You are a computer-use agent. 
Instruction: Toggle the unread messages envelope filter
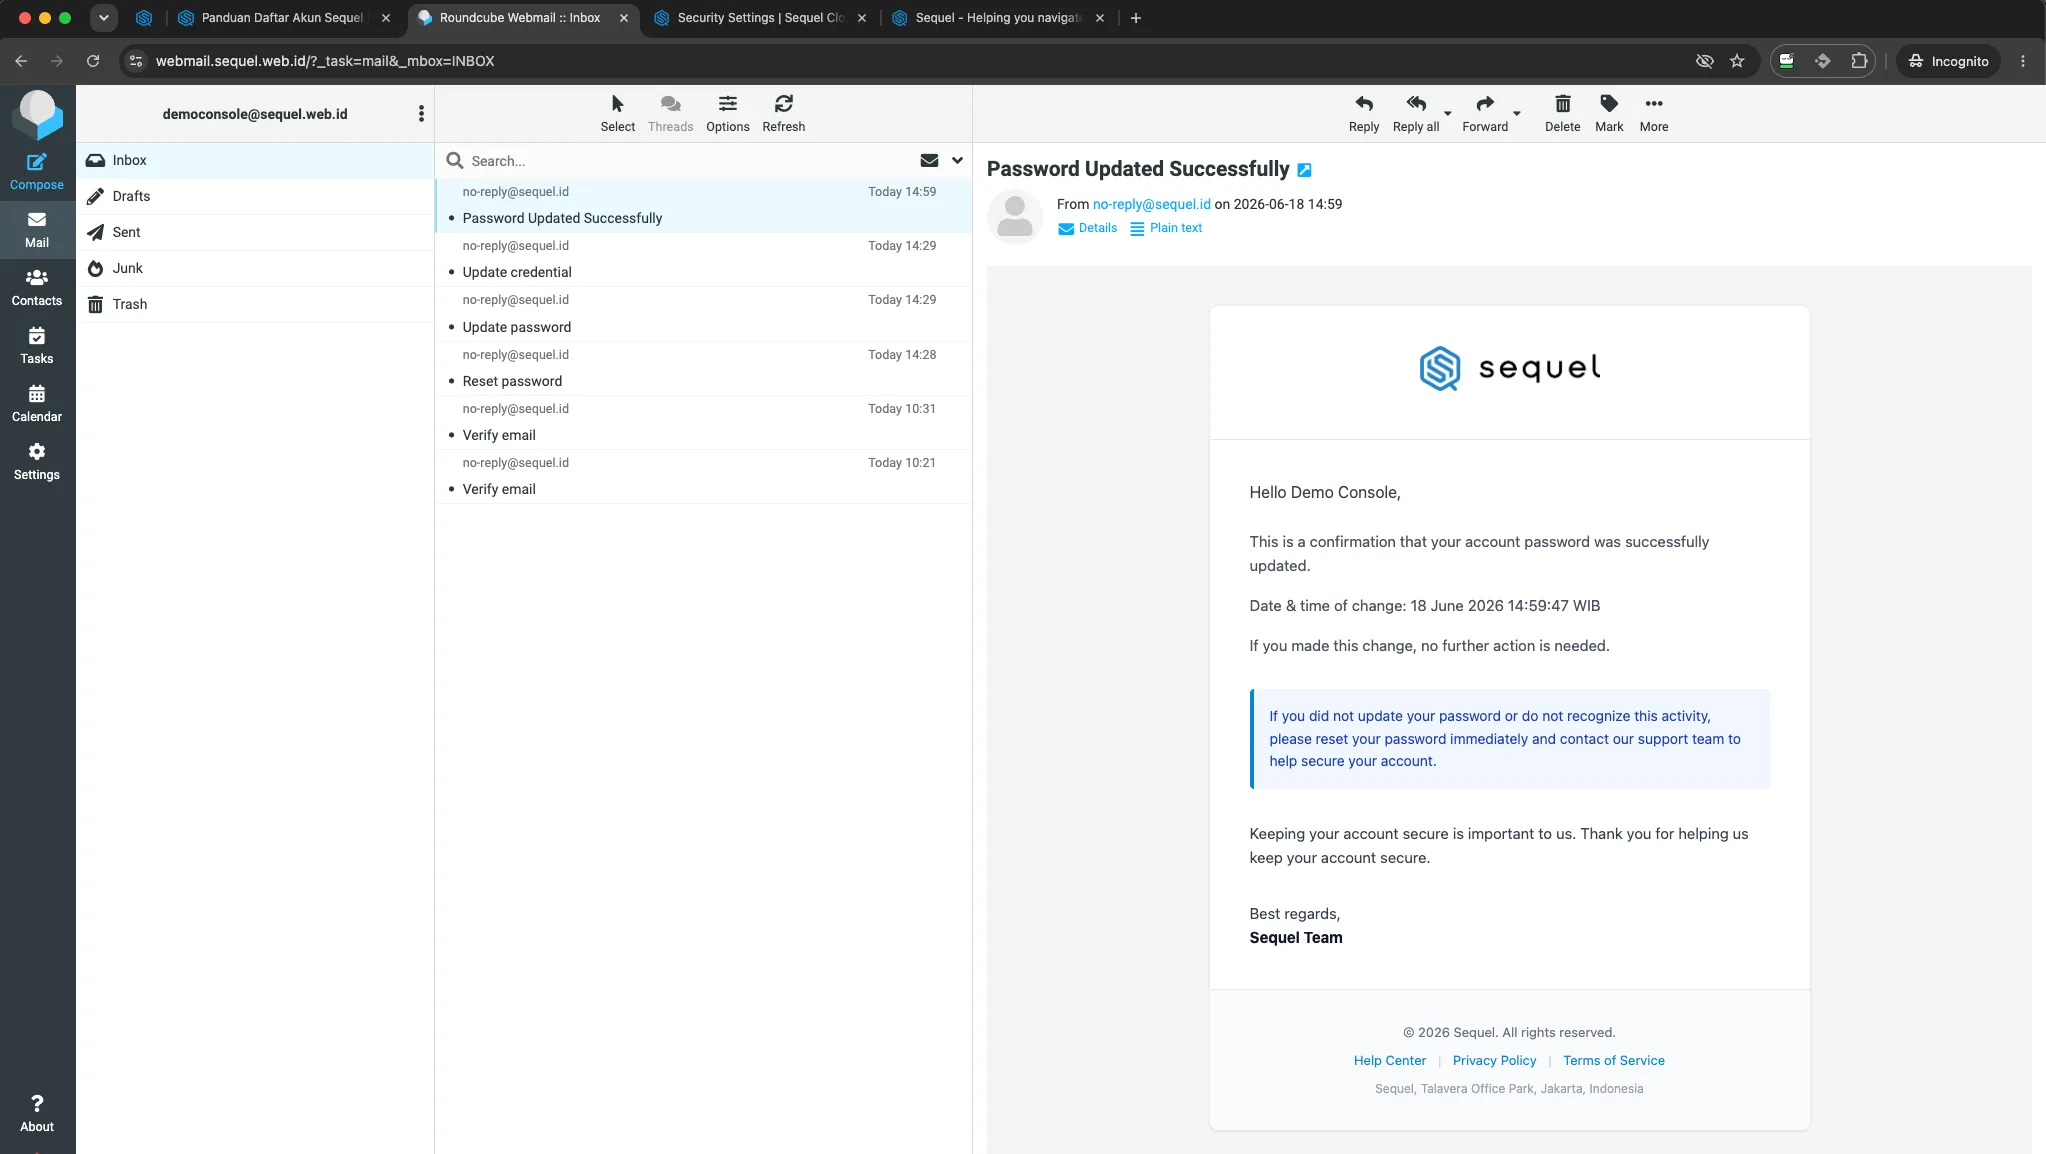929,160
